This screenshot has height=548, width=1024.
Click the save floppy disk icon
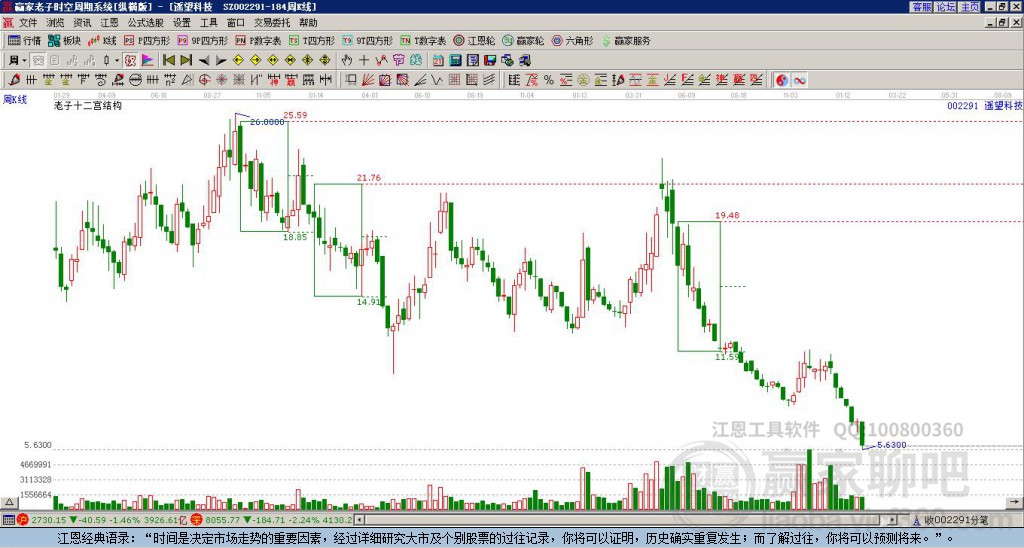click(490, 61)
